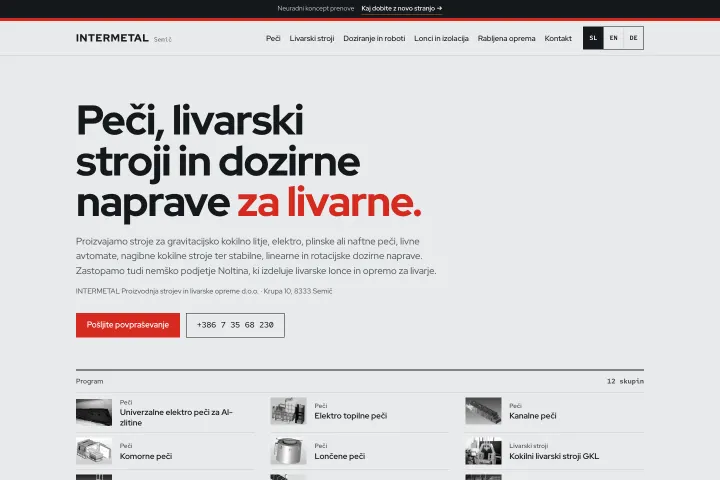This screenshot has height=480, width=720.
Task: Switch language to DE
Action: click(634, 38)
